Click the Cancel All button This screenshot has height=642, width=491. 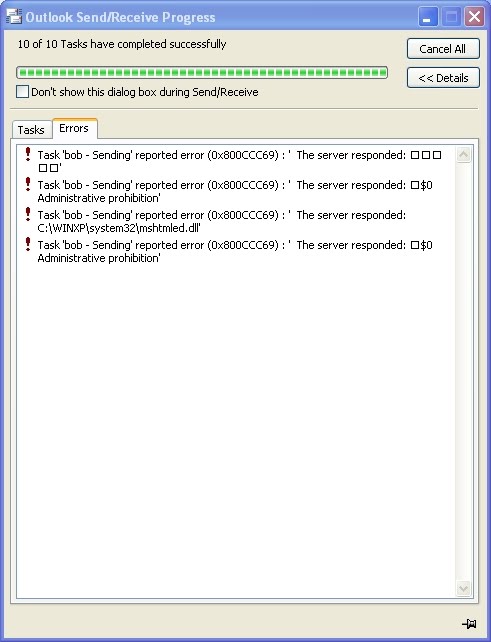point(443,49)
